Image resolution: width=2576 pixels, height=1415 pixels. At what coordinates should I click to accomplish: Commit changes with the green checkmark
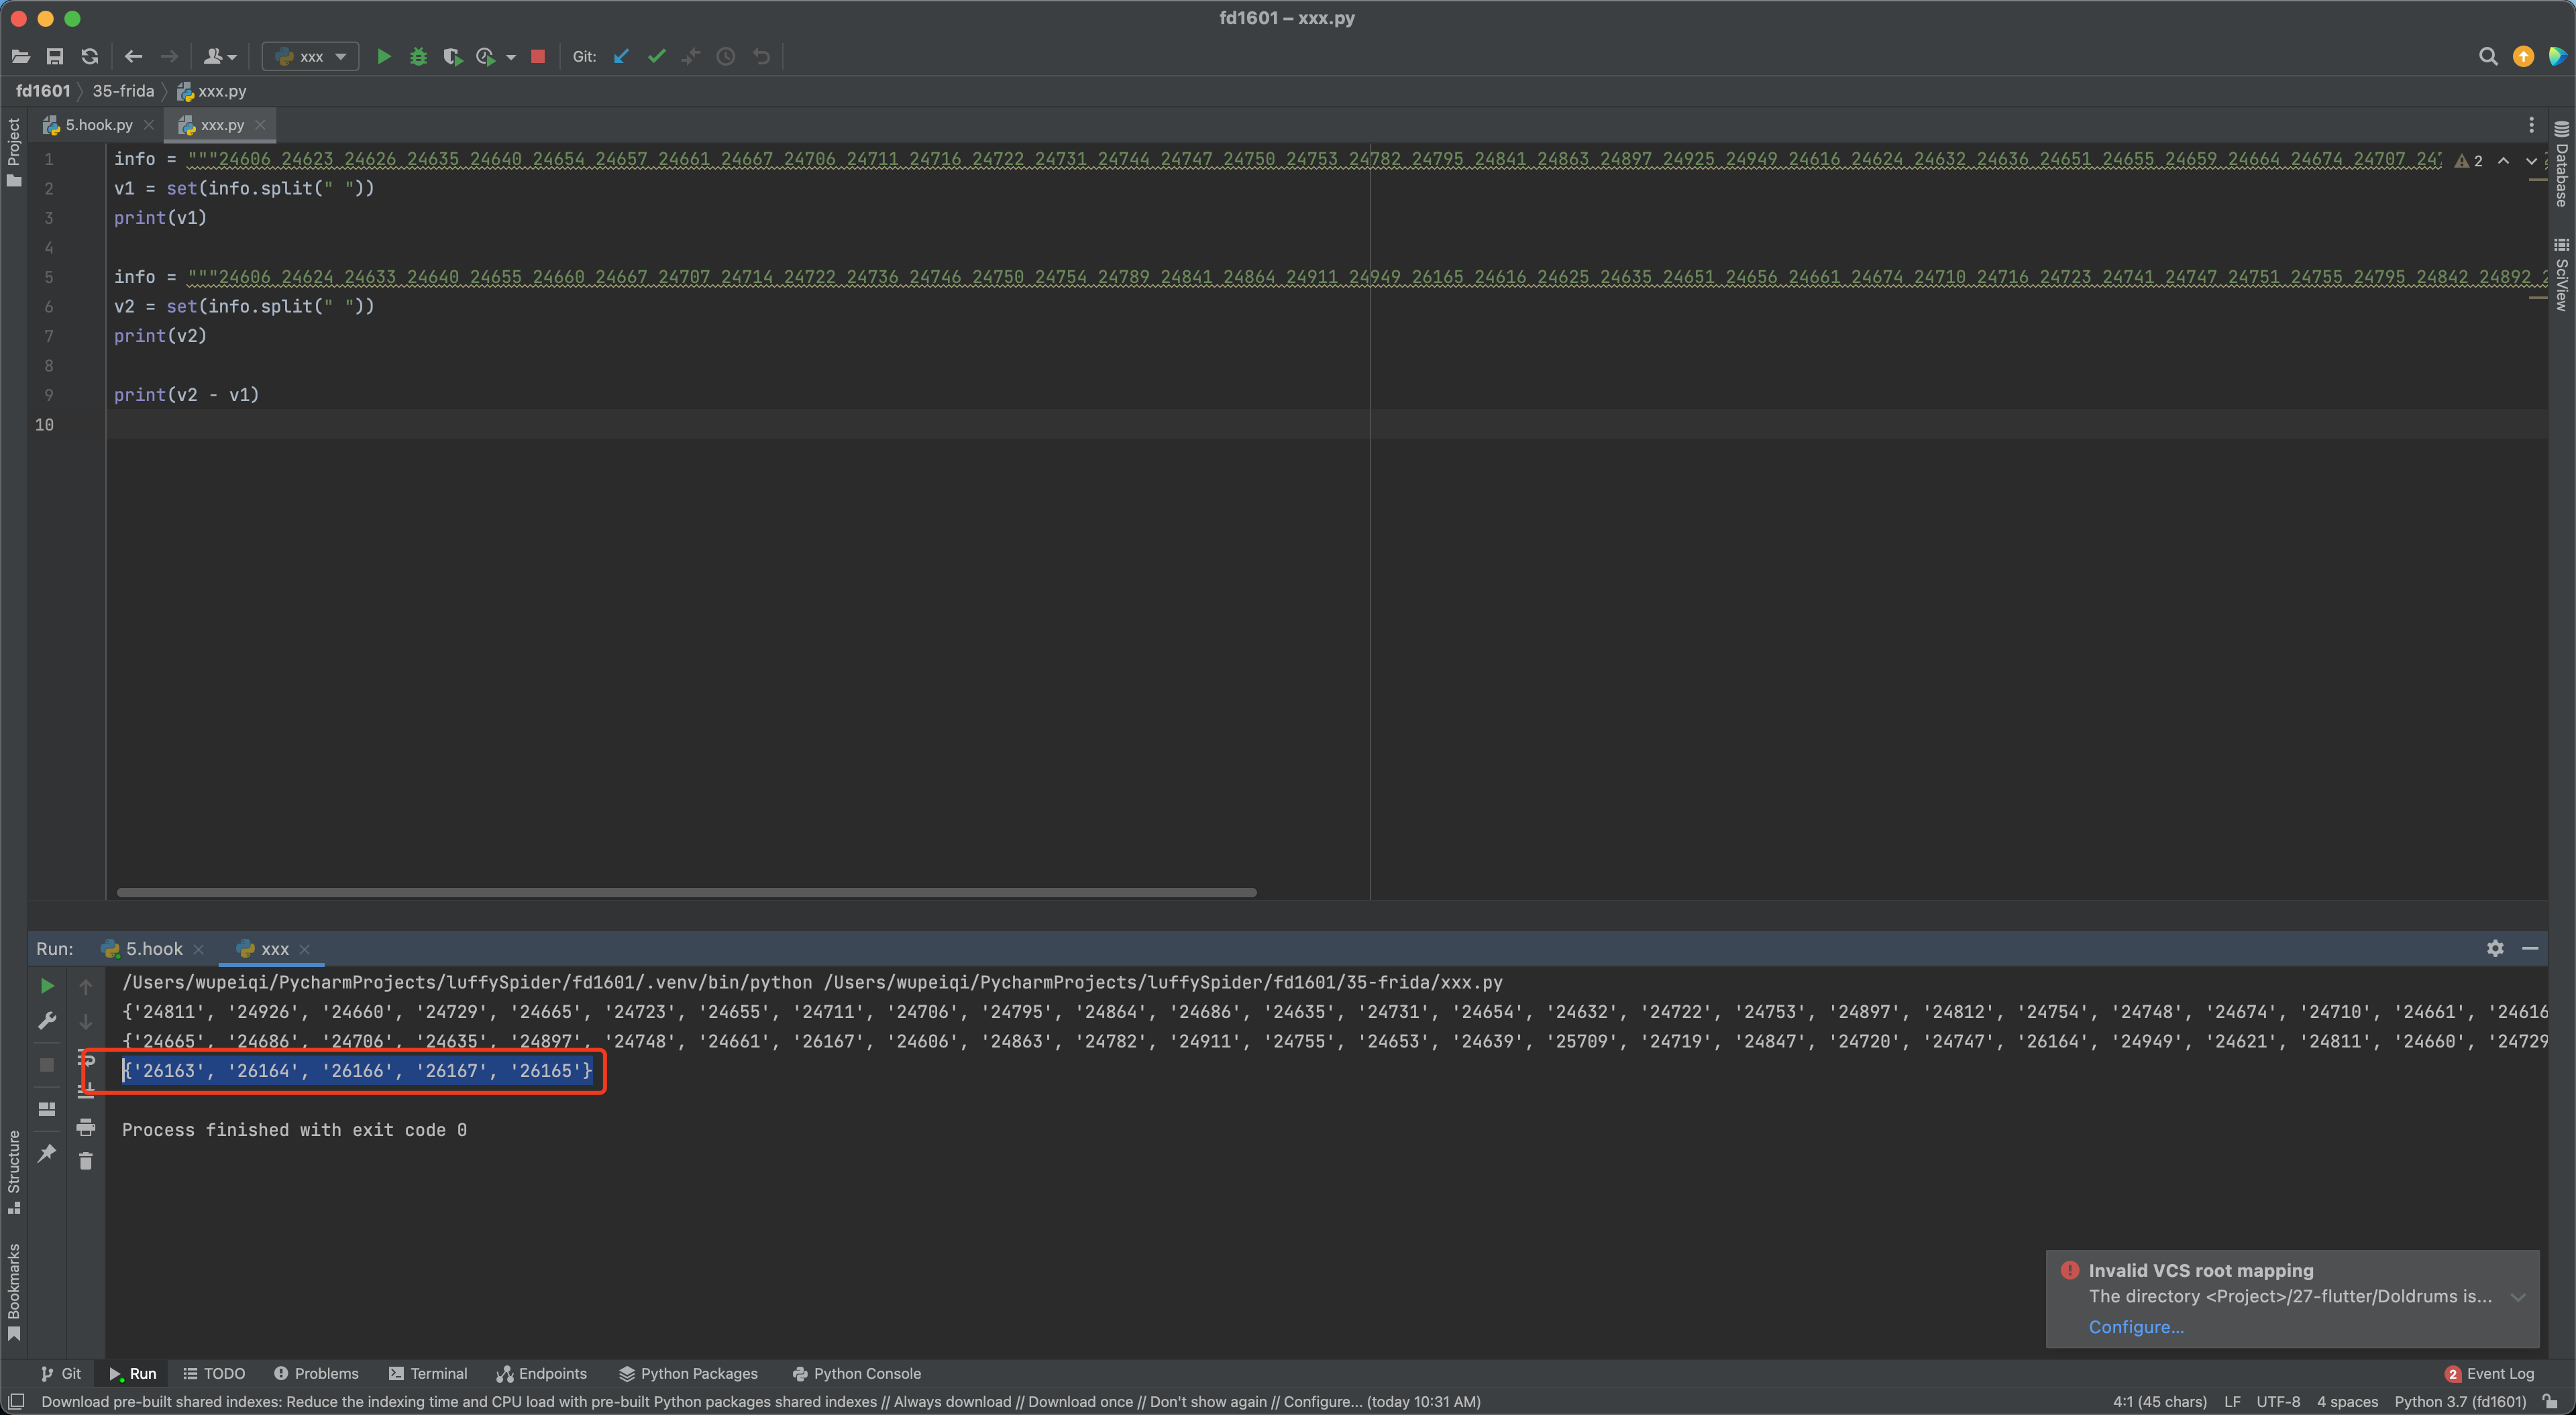[657, 57]
